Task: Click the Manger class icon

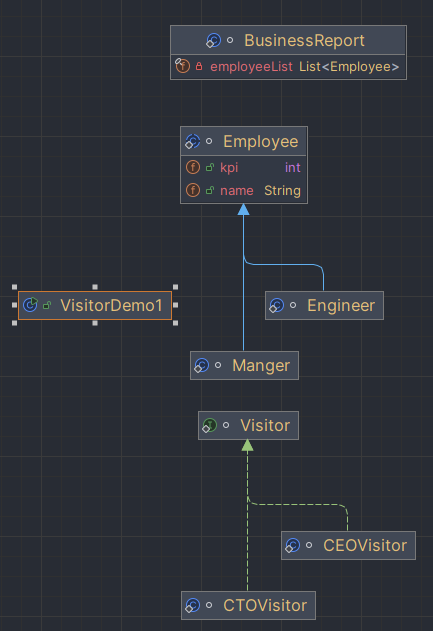Action: tap(201, 365)
